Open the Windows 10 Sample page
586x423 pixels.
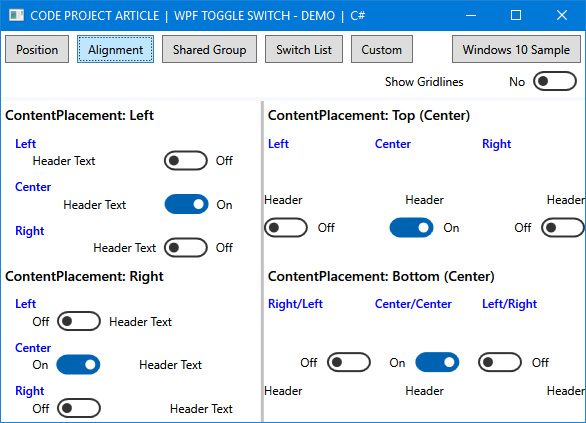pyautogui.click(x=516, y=49)
